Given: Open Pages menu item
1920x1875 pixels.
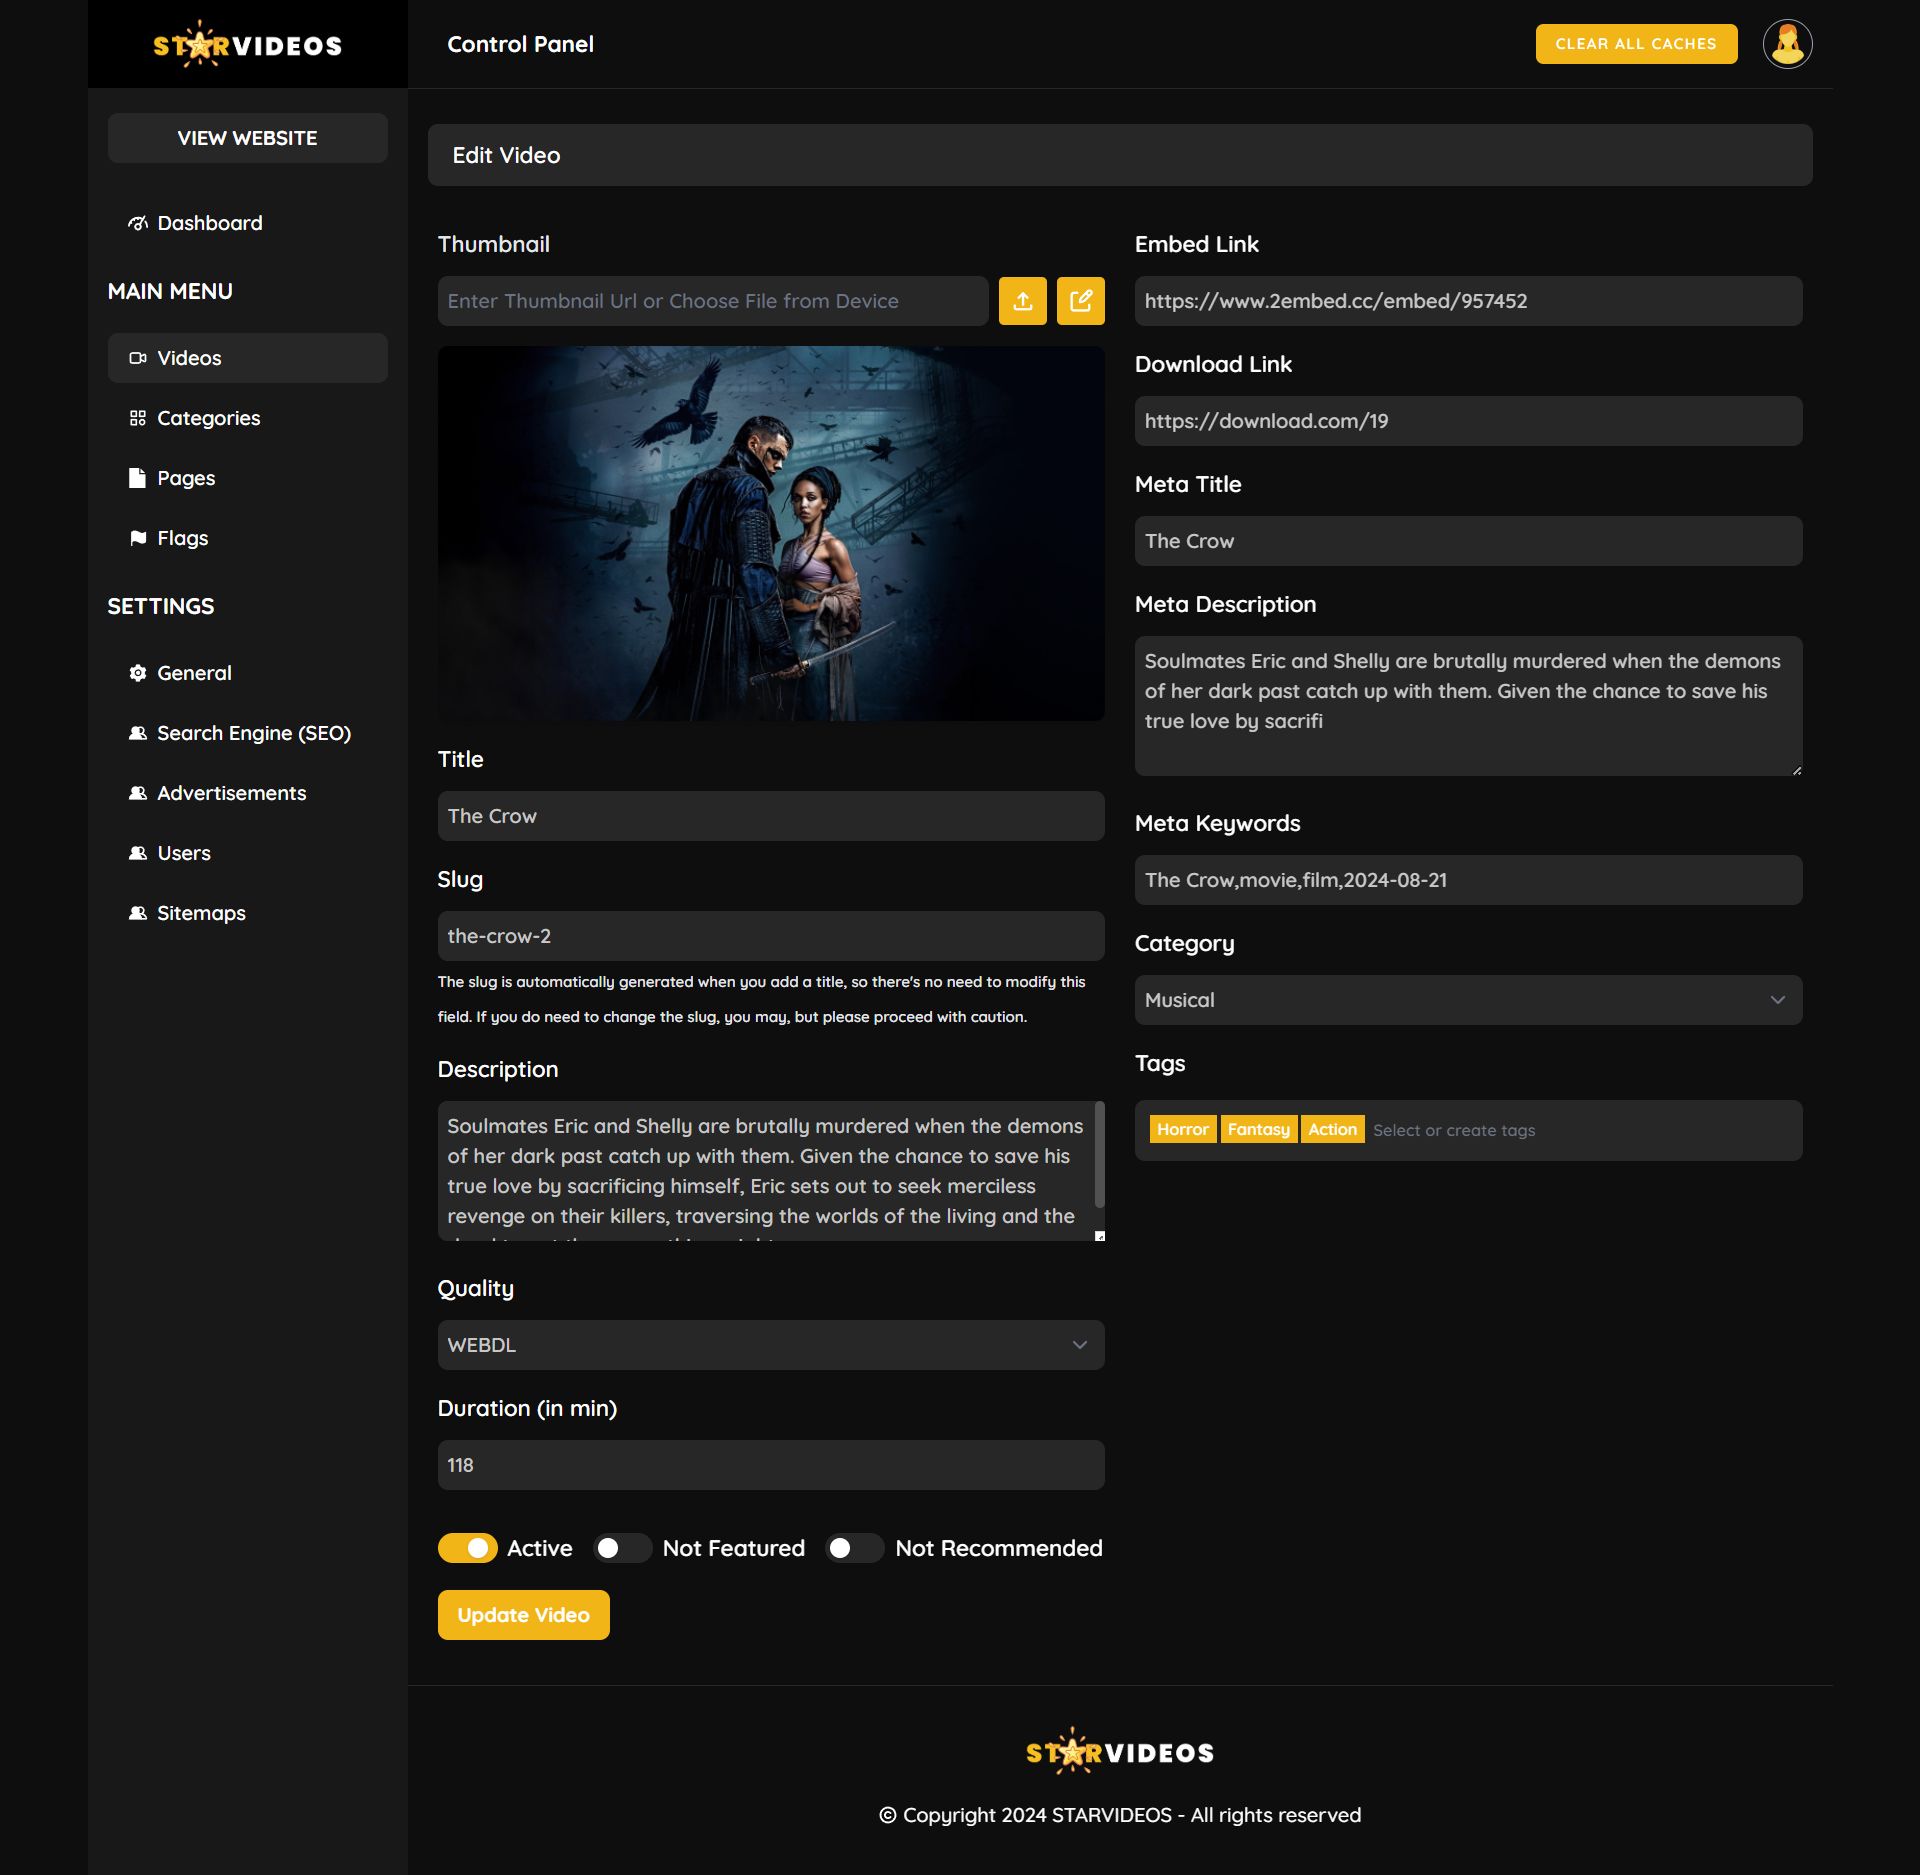Looking at the screenshot, I should (x=248, y=478).
